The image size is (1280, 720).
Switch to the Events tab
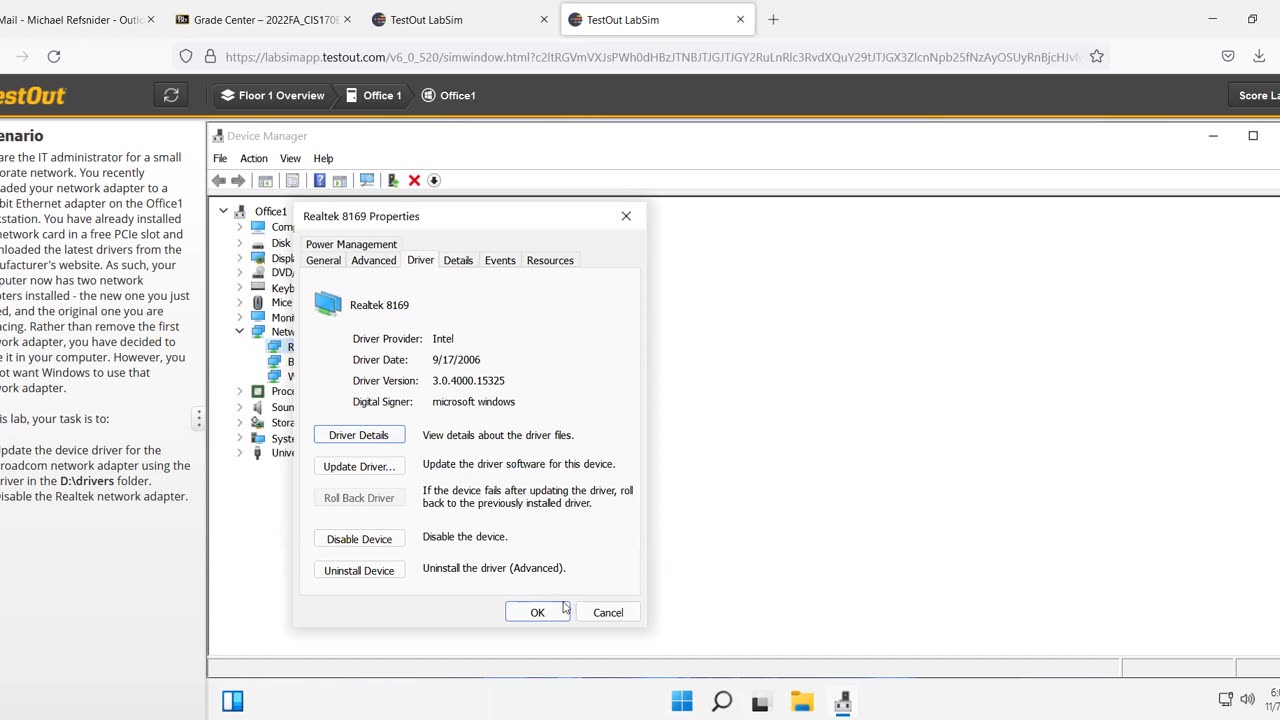pyautogui.click(x=500, y=260)
